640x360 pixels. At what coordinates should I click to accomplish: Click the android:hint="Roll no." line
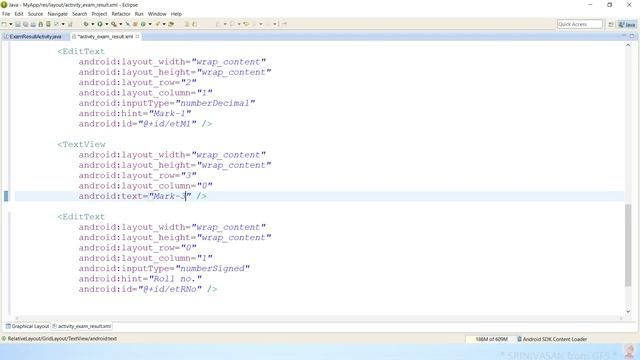click(x=140, y=279)
